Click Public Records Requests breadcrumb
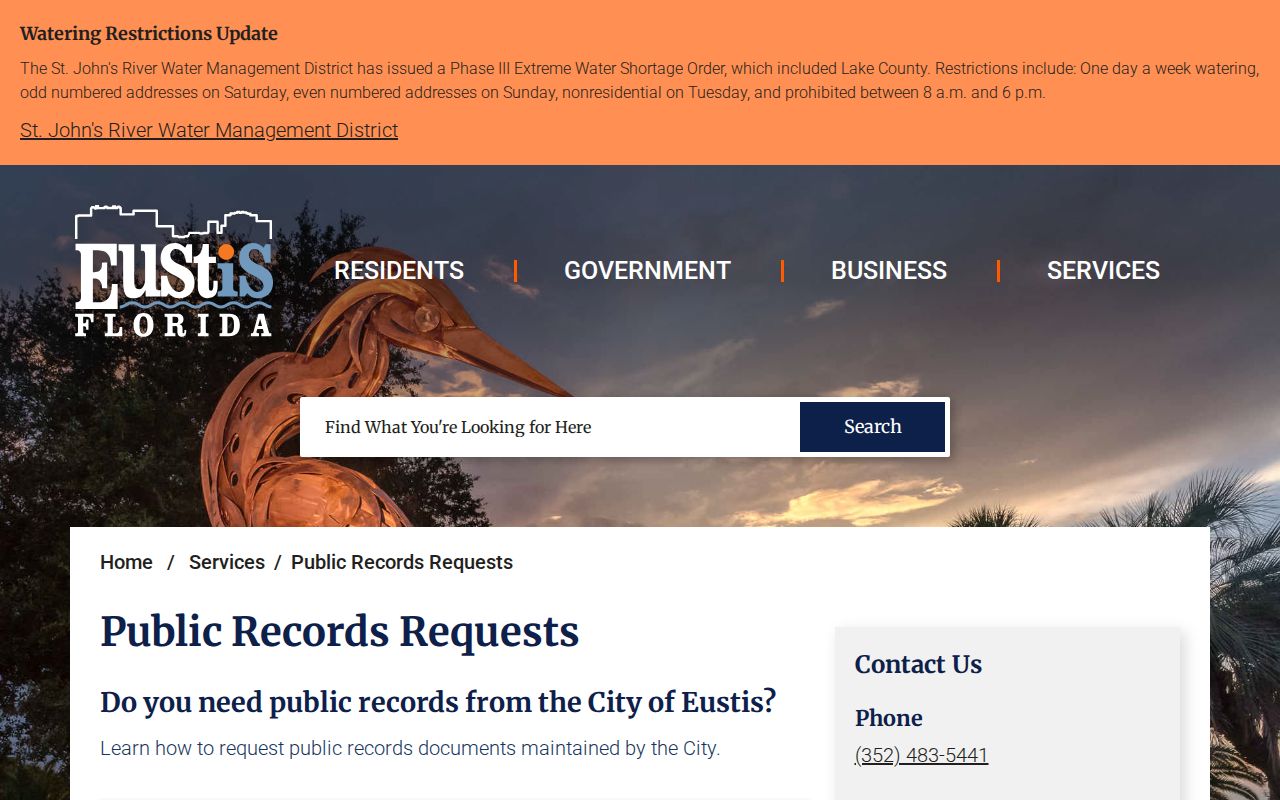Image resolution: width=1280 pixels, height=800 pixels. pyautogui.click(x=402, y=562)
